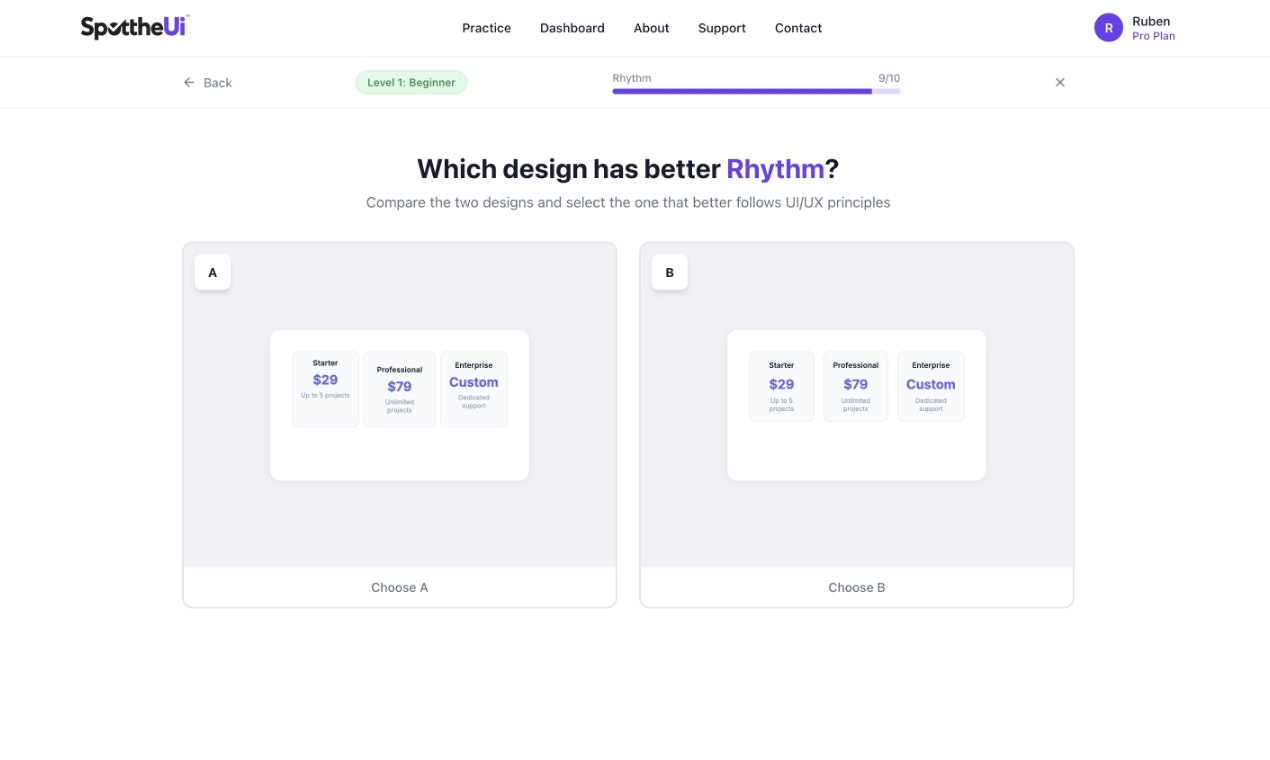
Task: Select Support in the navigation
Action: (722, 28)
